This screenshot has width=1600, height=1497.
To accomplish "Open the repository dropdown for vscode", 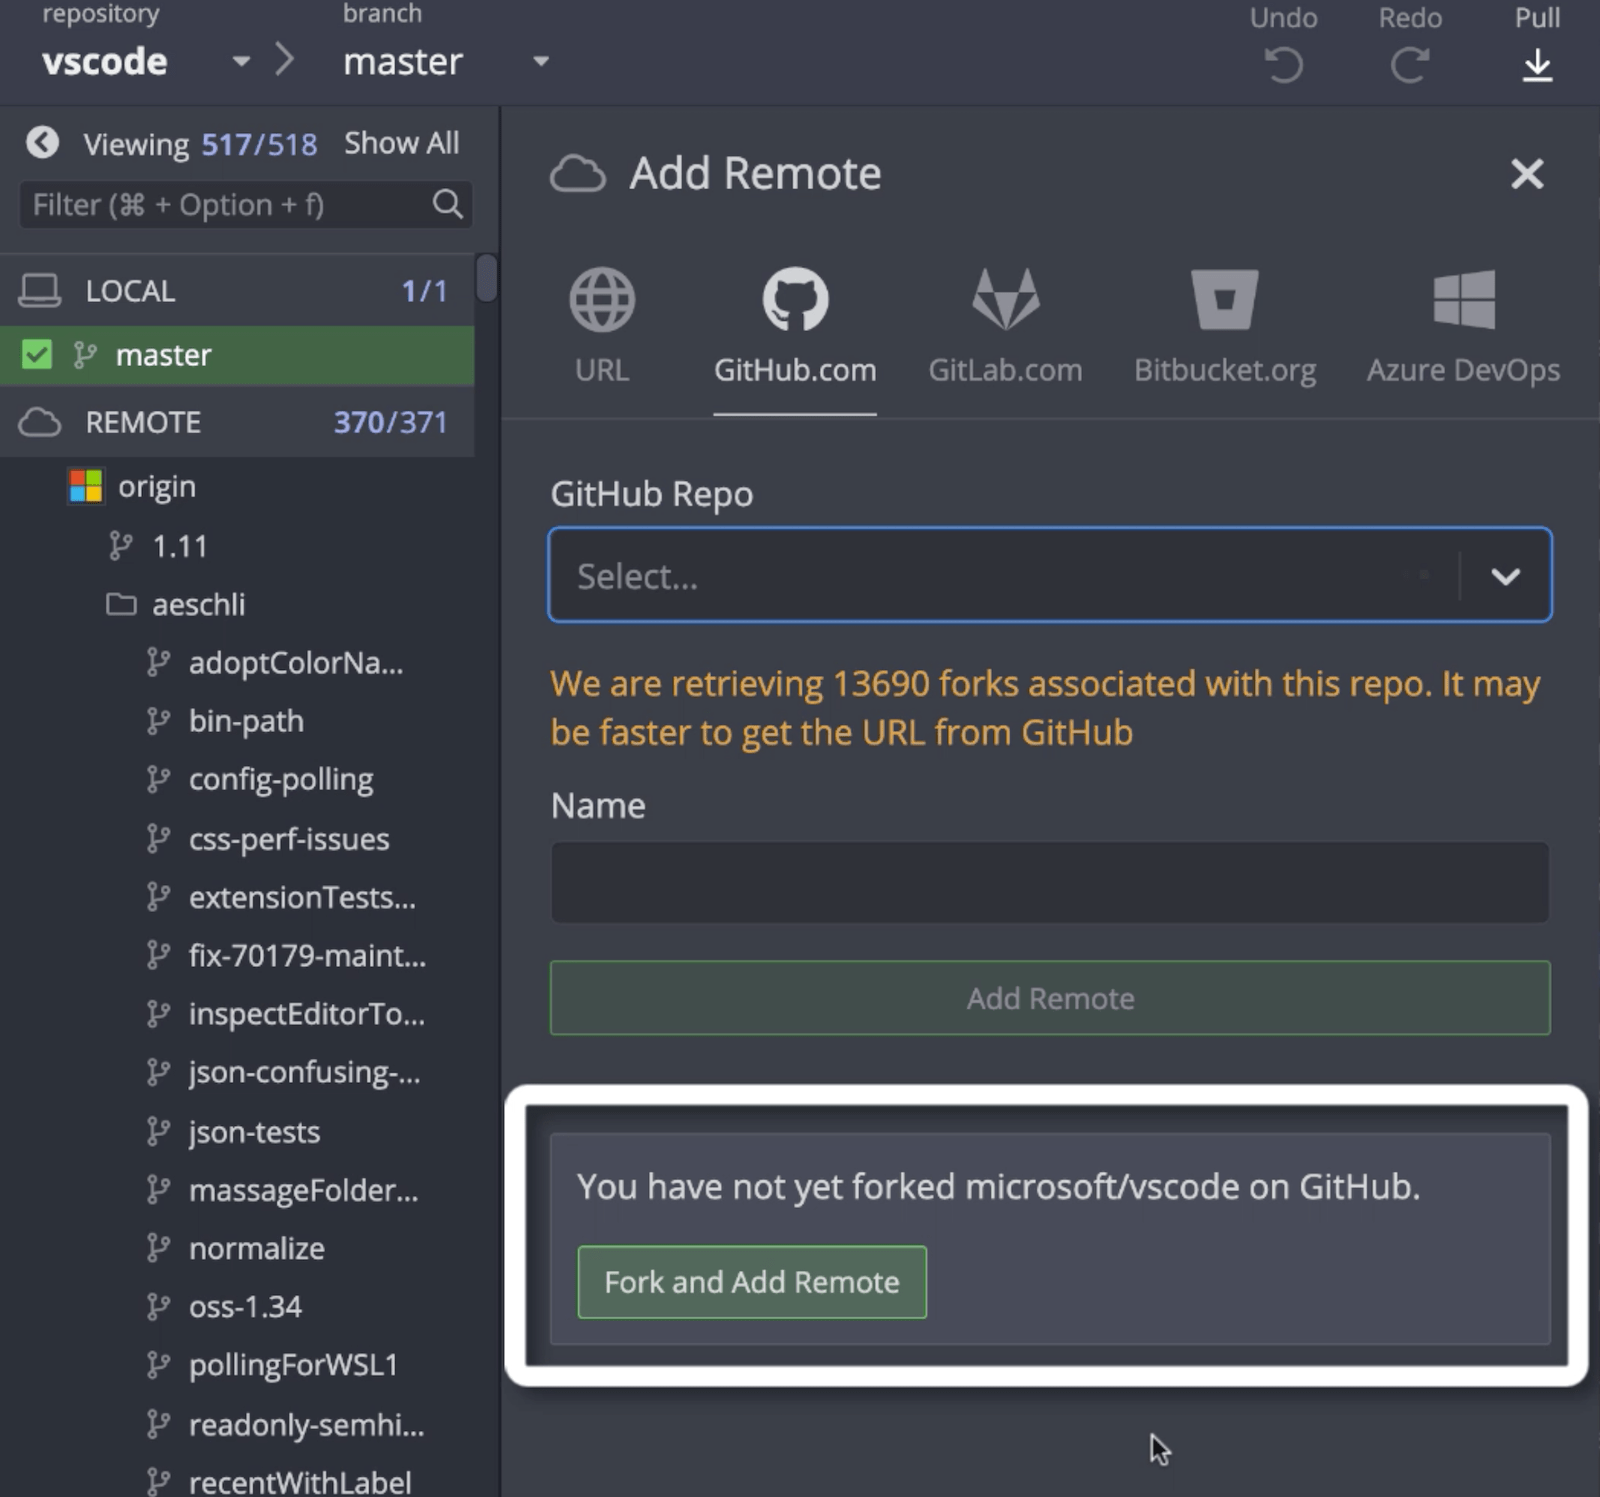I will (x=240, y=61).
